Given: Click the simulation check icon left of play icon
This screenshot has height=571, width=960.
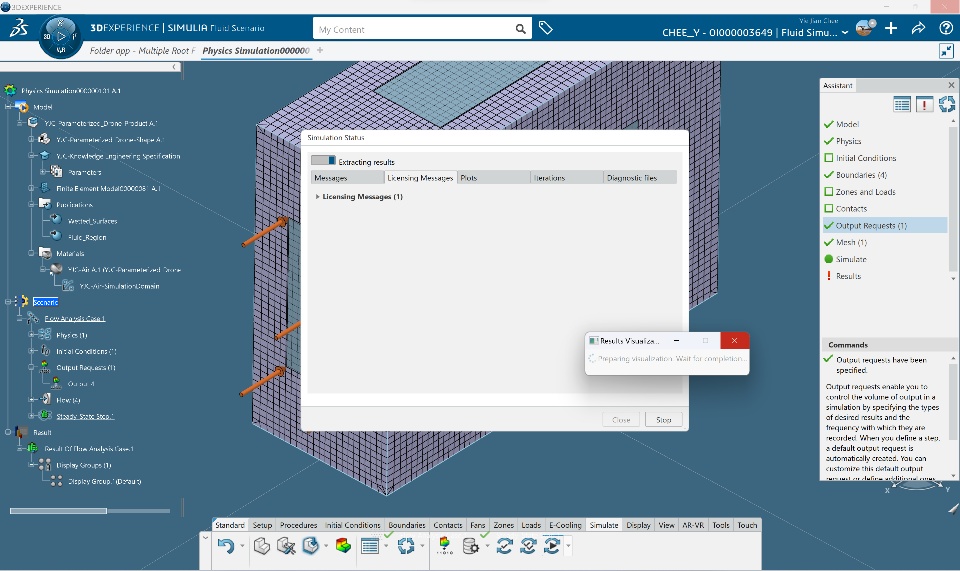Looking at the screenshot, I should tap(528, 545).
